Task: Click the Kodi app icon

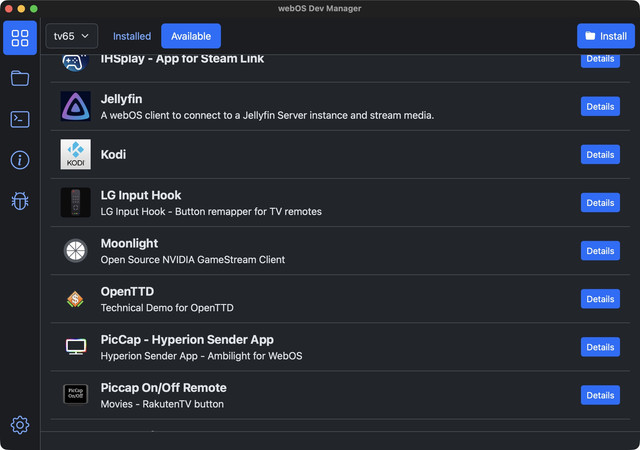Action: point(76,155)
